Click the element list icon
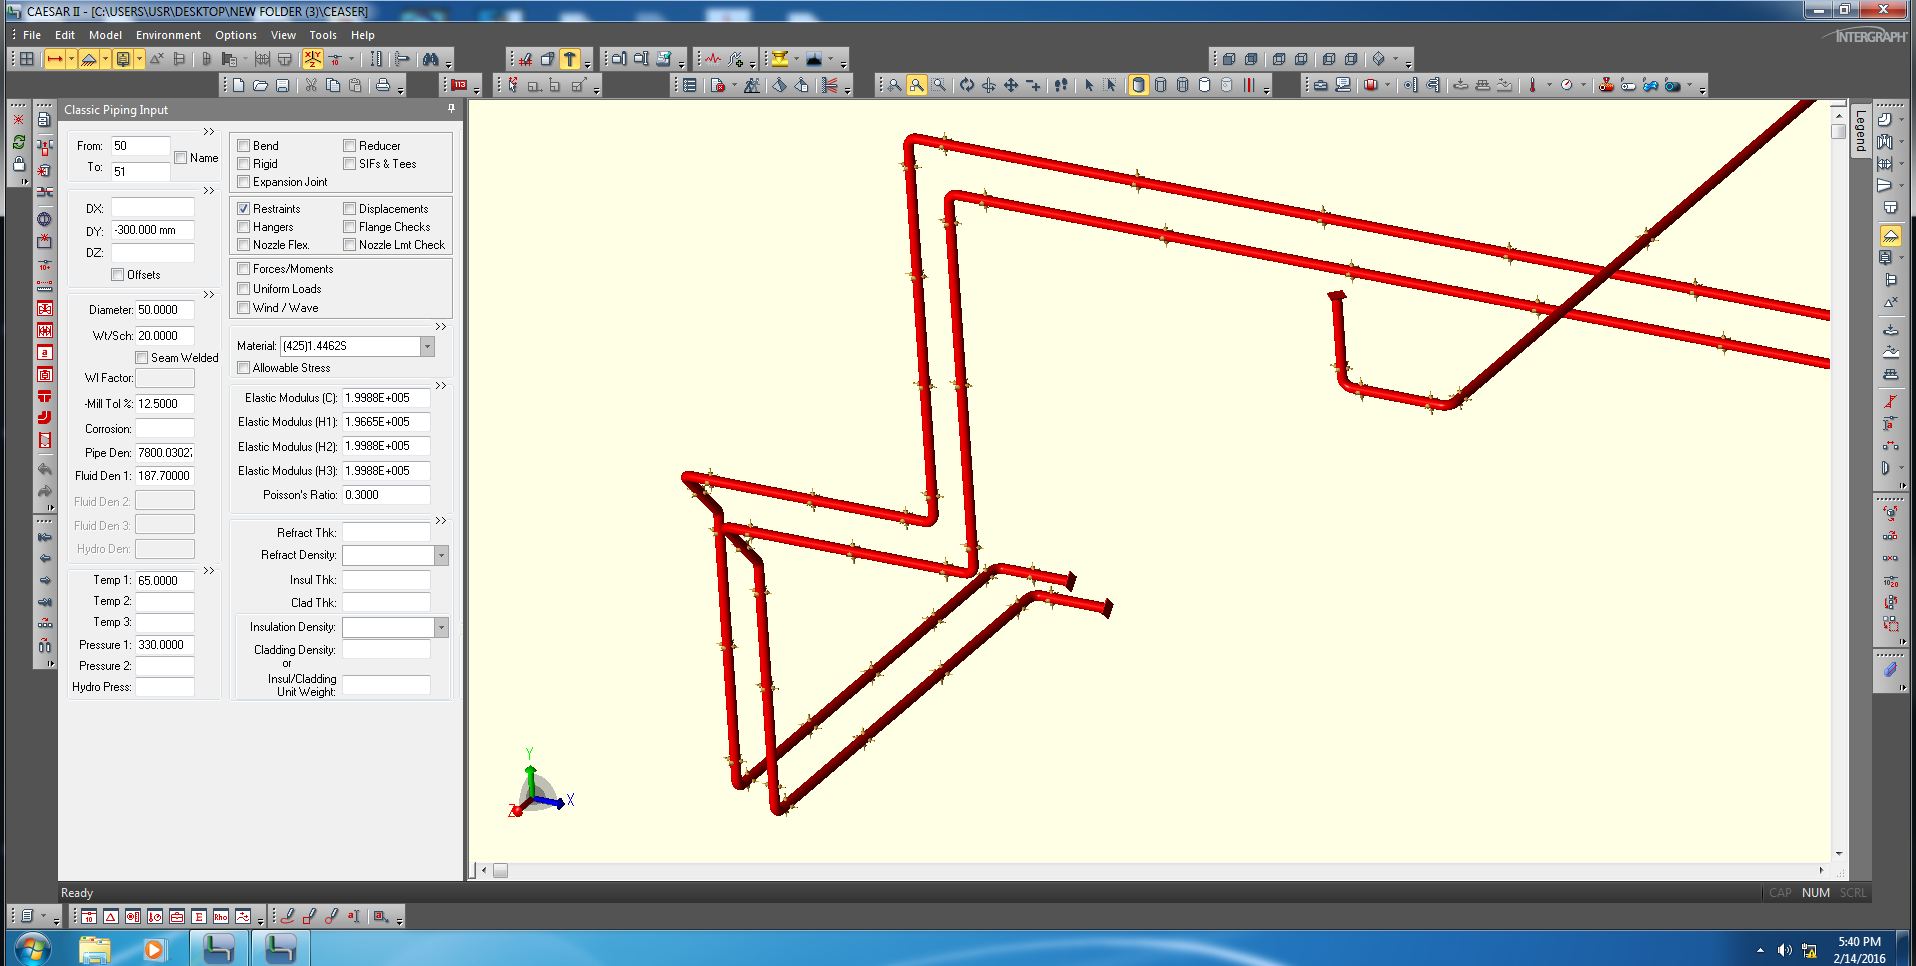This screenshot has height=966, width=1916. click(x=689, y=86)
